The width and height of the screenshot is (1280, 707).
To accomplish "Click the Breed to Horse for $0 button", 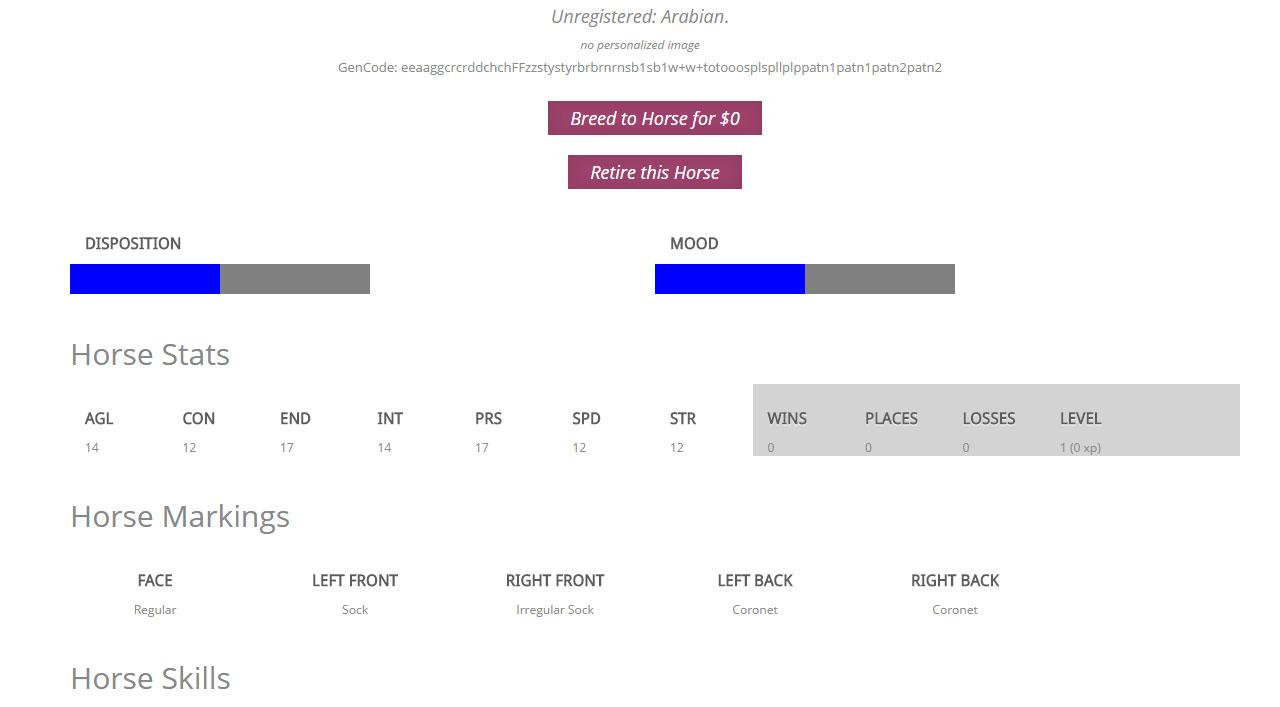I will 654,118.
